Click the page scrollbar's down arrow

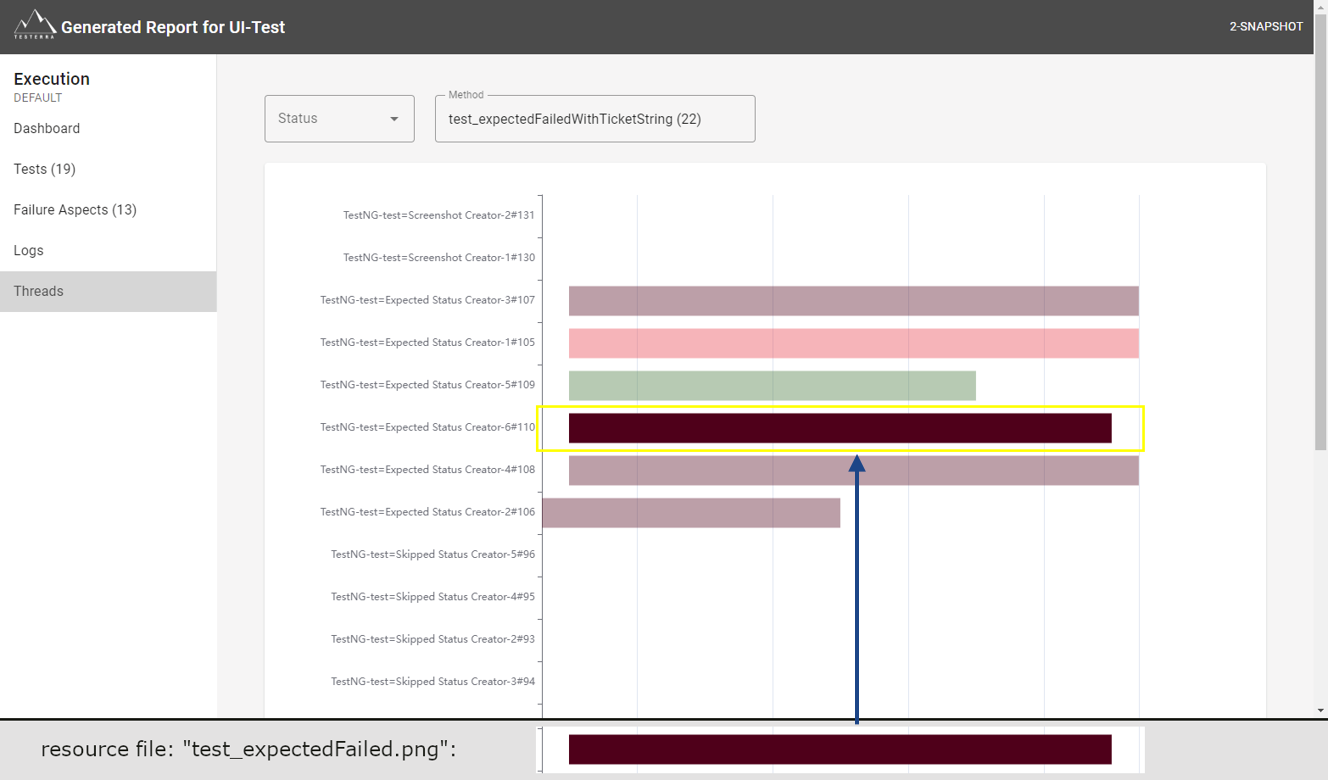(x=1321, y=710)
